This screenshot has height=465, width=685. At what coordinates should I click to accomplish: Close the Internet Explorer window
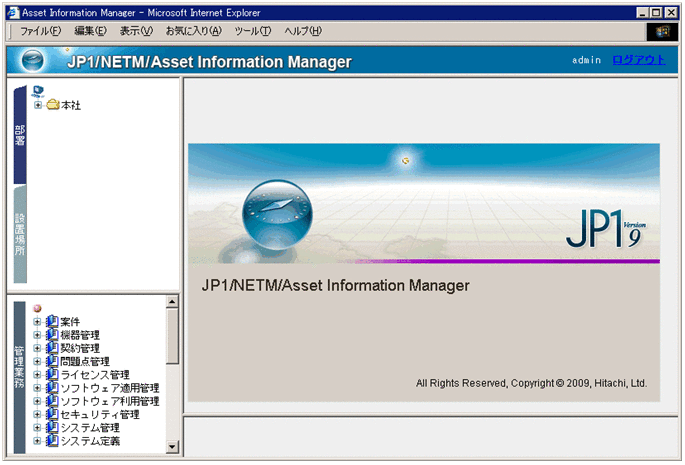click(671, 13)
